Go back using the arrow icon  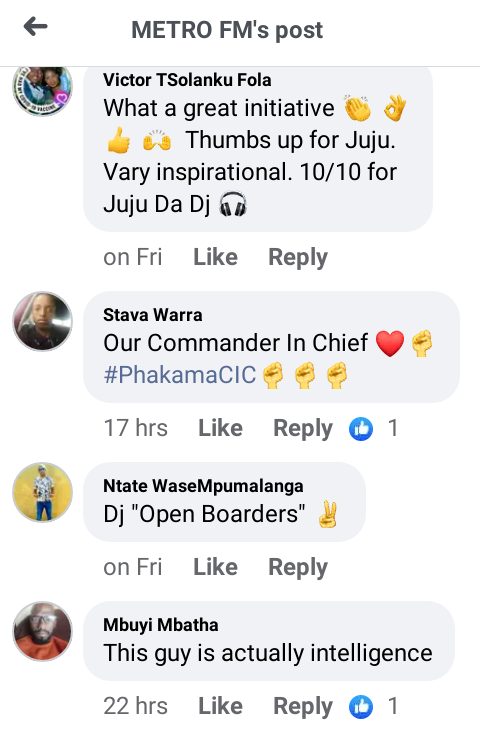tap(35, 27)
